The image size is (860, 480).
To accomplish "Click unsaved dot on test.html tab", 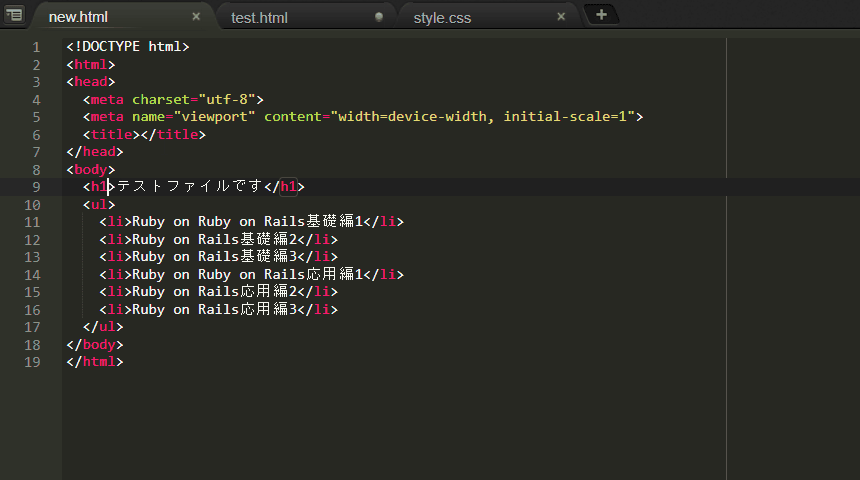I will [x=378, y=17].
